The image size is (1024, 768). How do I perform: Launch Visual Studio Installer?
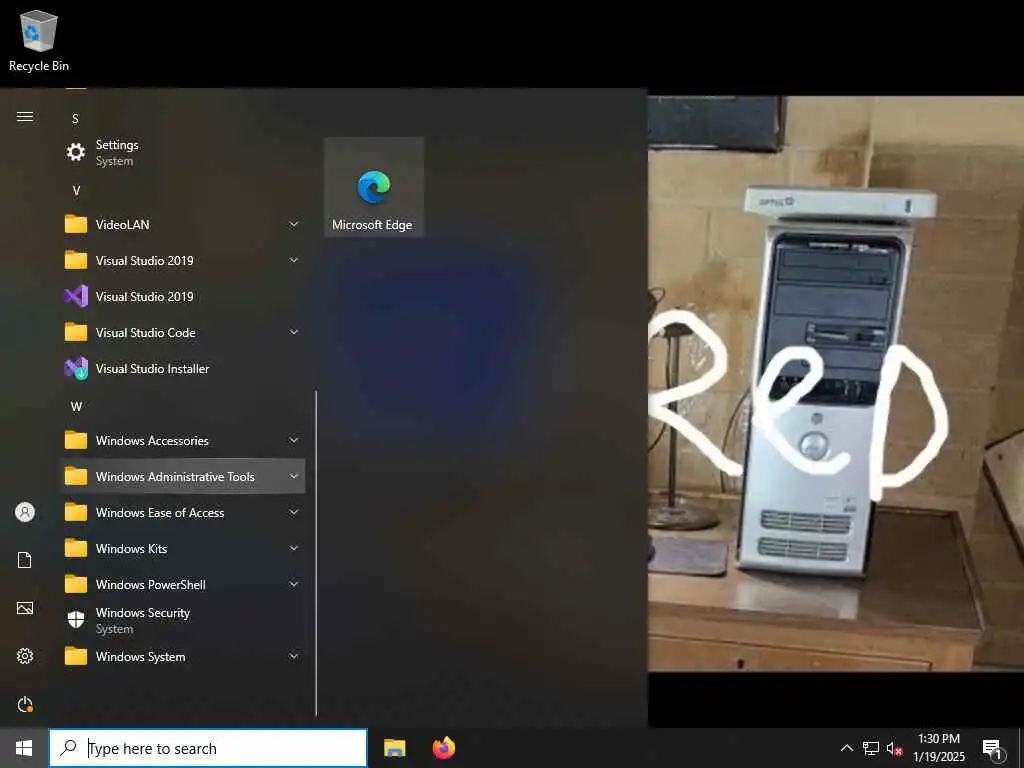183,368
